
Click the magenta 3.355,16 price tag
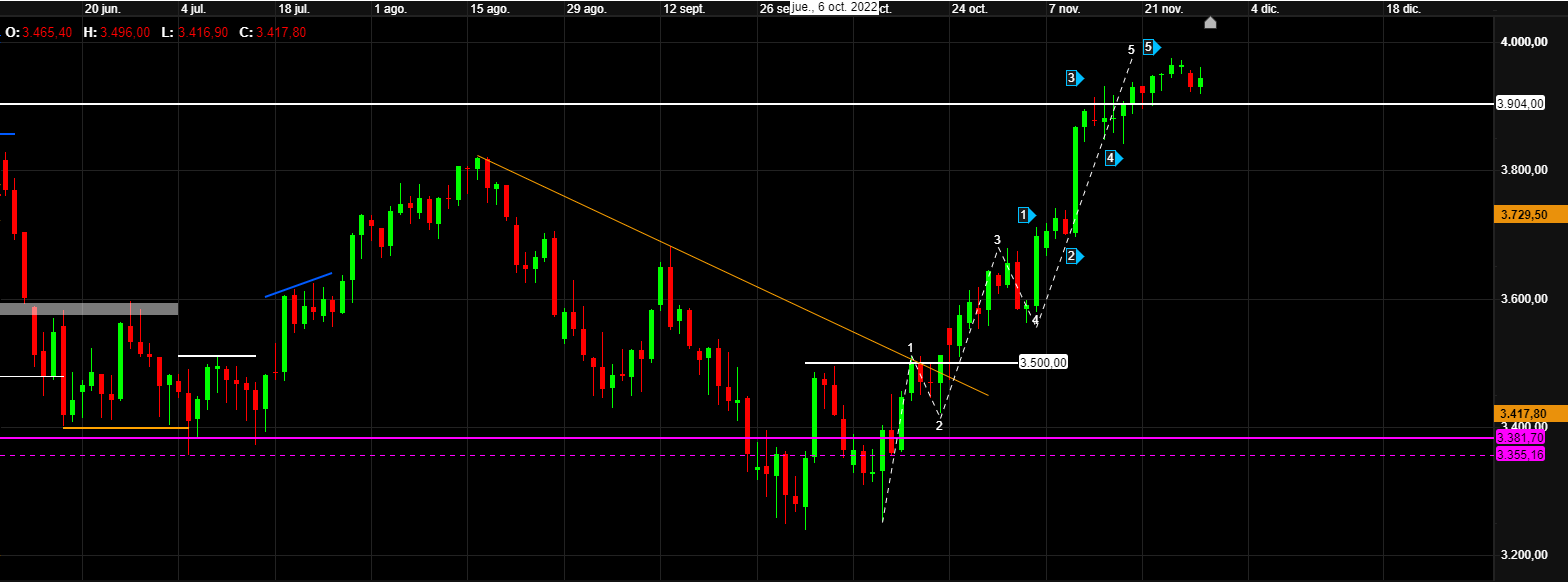(1521, 455)
